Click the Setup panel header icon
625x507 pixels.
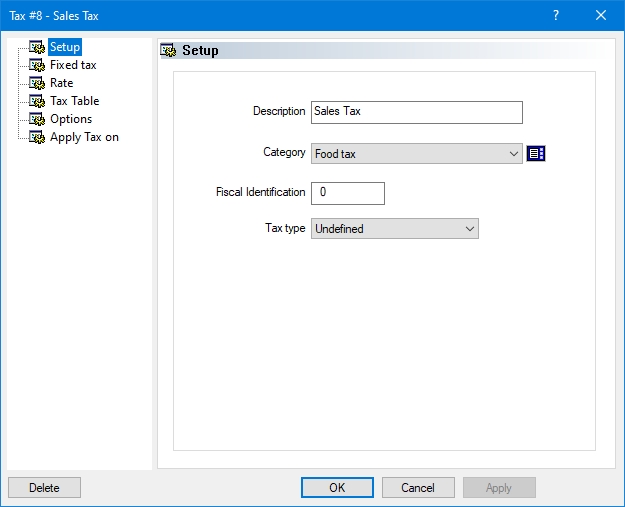click(x=169, y=50)
